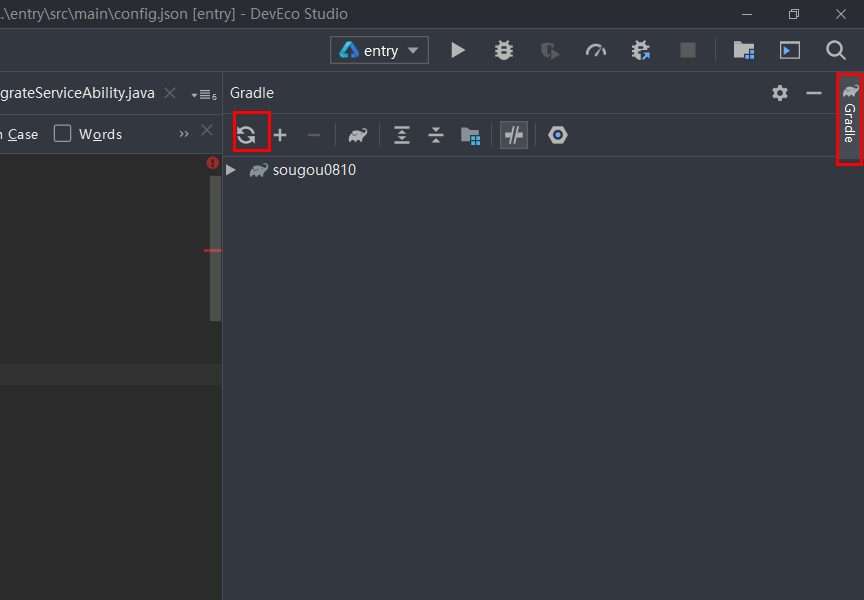Execute Gradle task via elephant icon

click(x=358, y=135)
